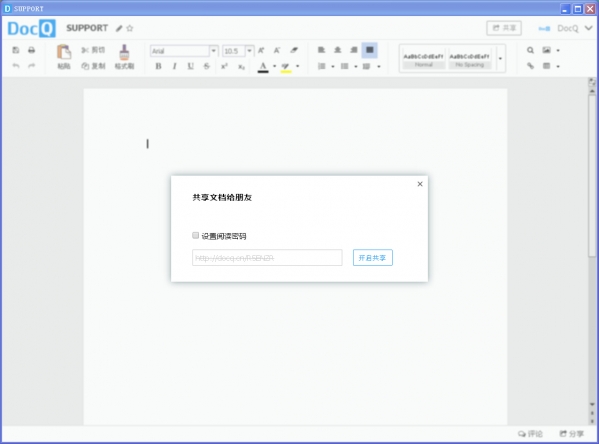Image resolution: width=599 pixels, height=444 pixels.
Task: Click the document vertical scrollbar
Action: [x=592, y=176]
